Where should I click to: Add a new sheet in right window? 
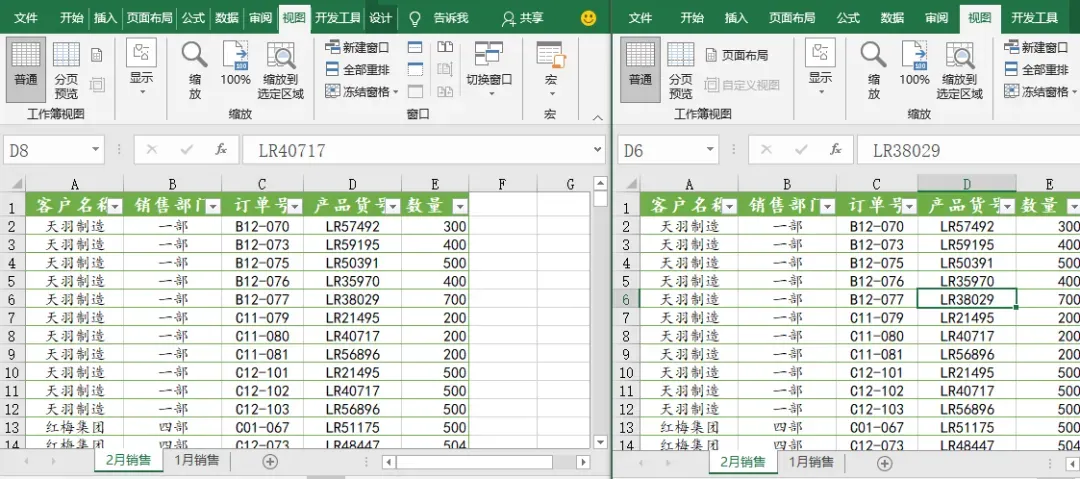884,463
